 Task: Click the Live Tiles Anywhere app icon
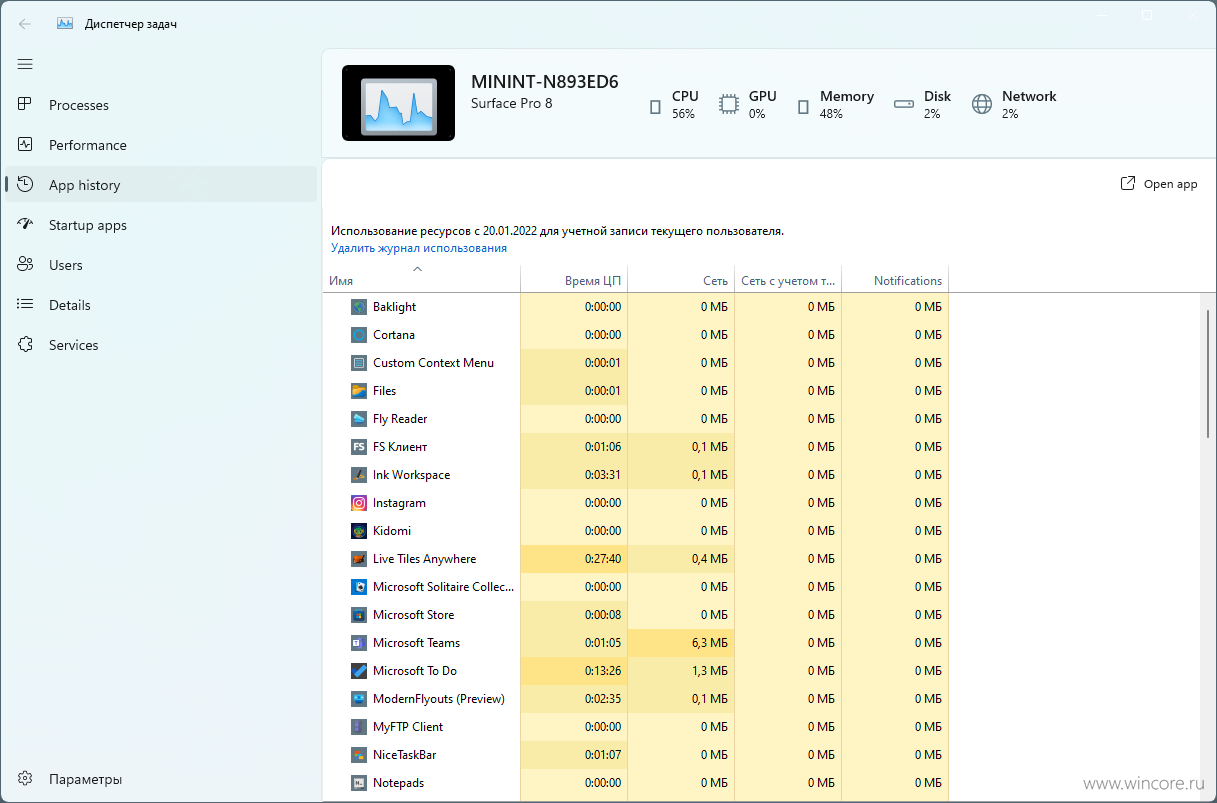tap(359, 559)
